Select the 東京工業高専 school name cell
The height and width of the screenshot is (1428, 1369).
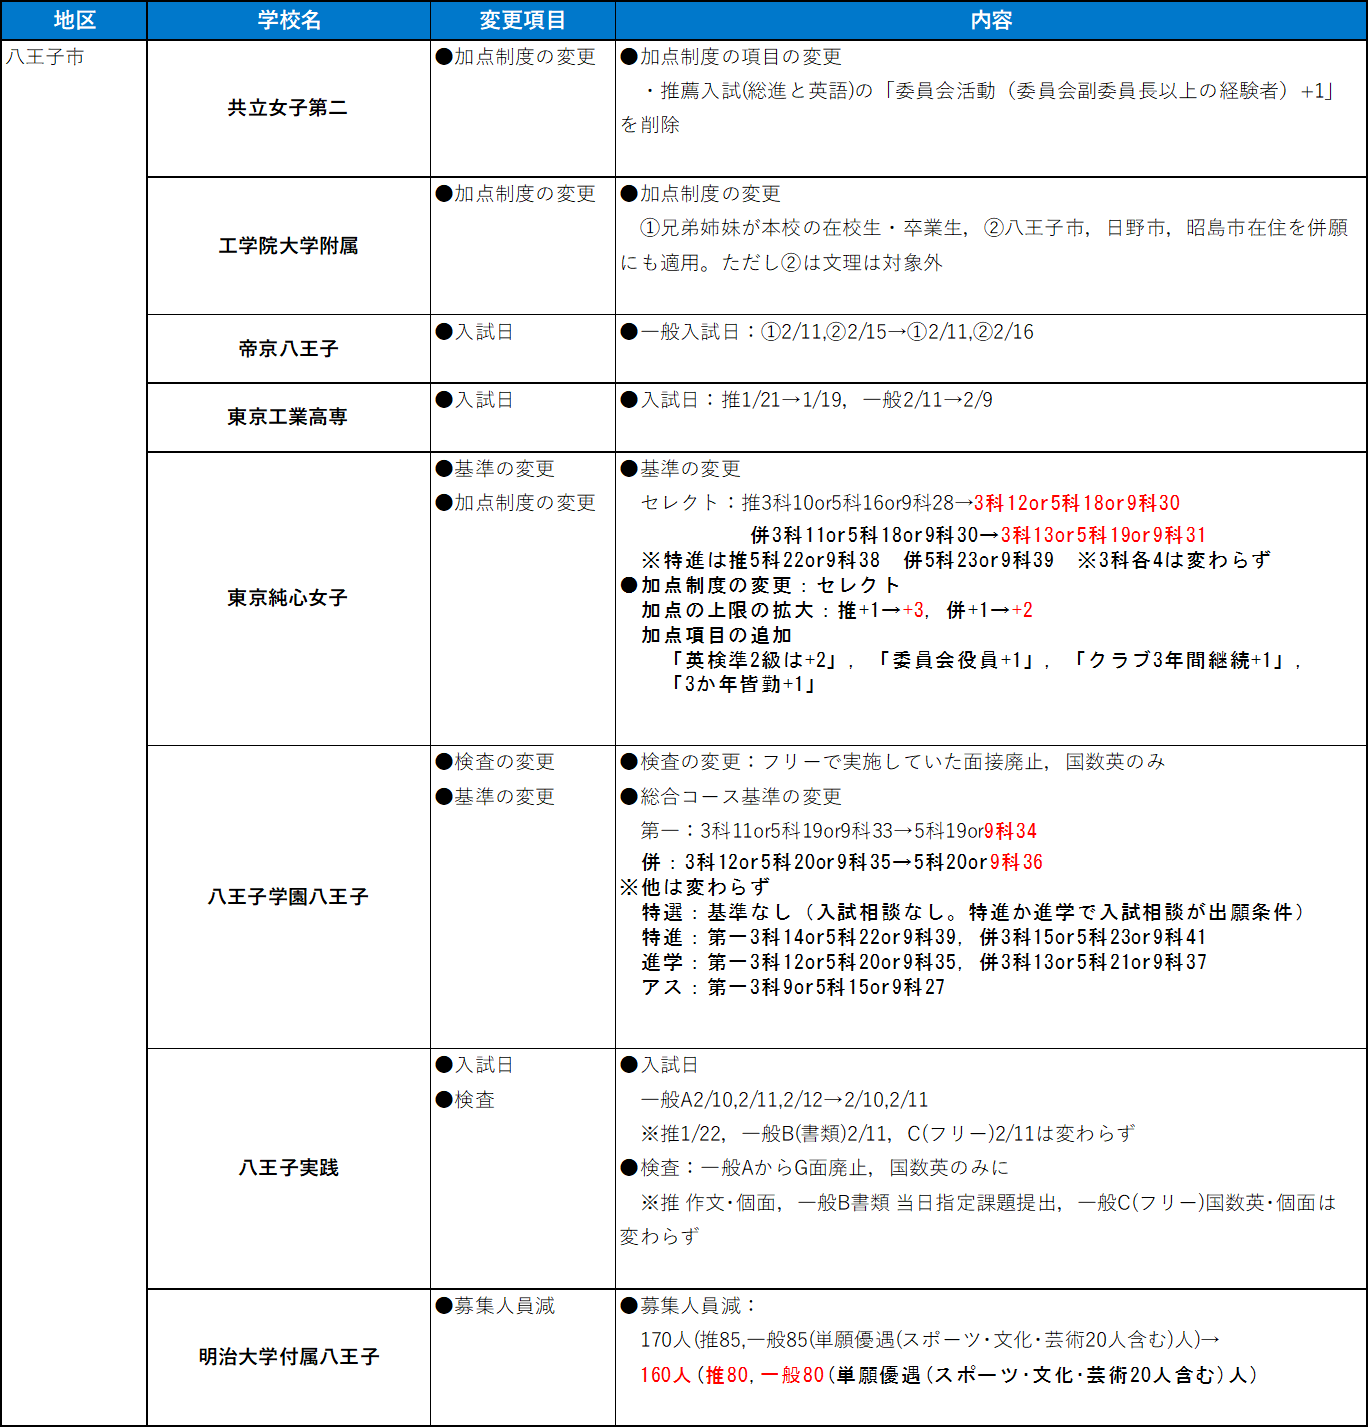289,417
